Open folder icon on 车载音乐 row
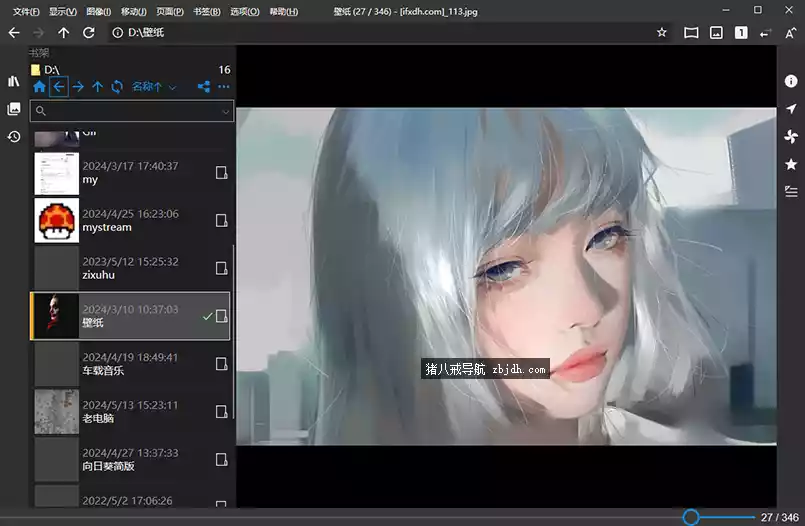 pos(221,364)
